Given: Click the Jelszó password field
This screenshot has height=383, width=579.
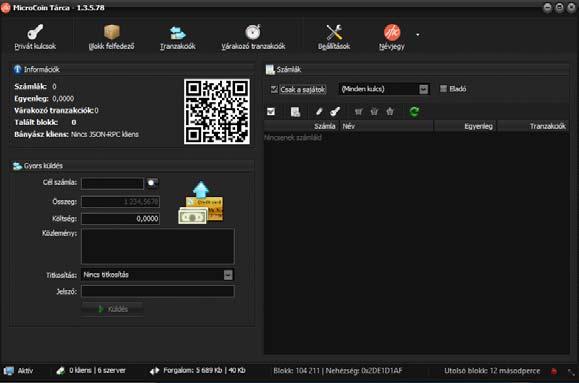Looking at the screenshot, I should point(158,291).
